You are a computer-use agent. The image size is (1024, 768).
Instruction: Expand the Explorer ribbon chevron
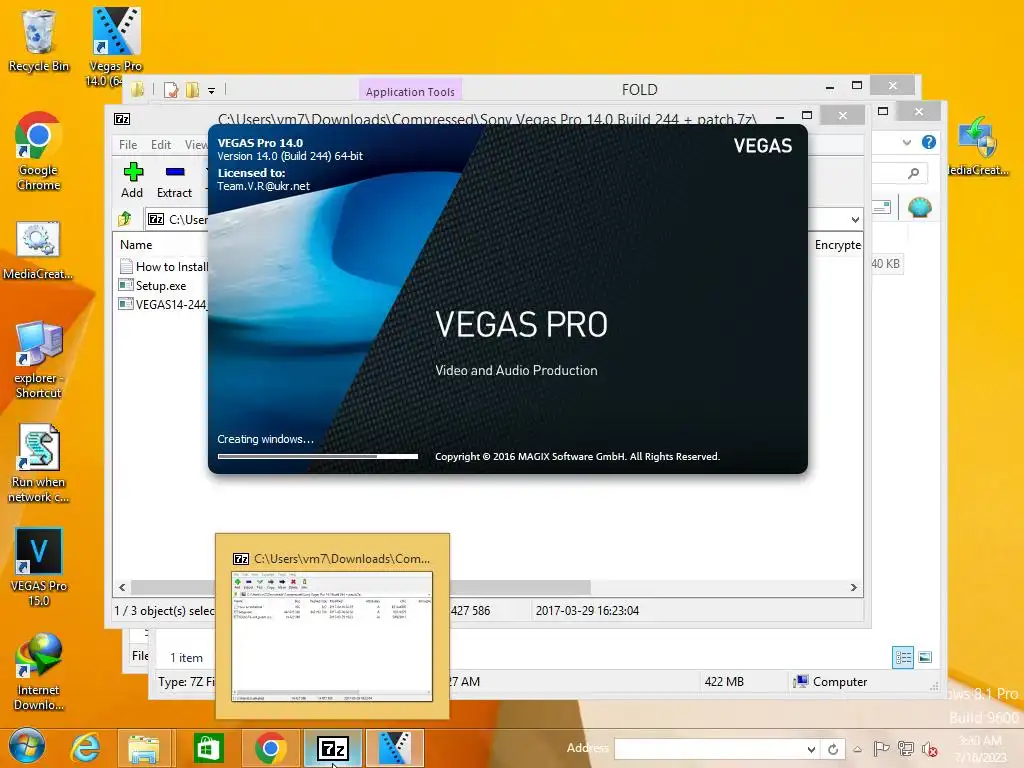[x=906, y=142]
